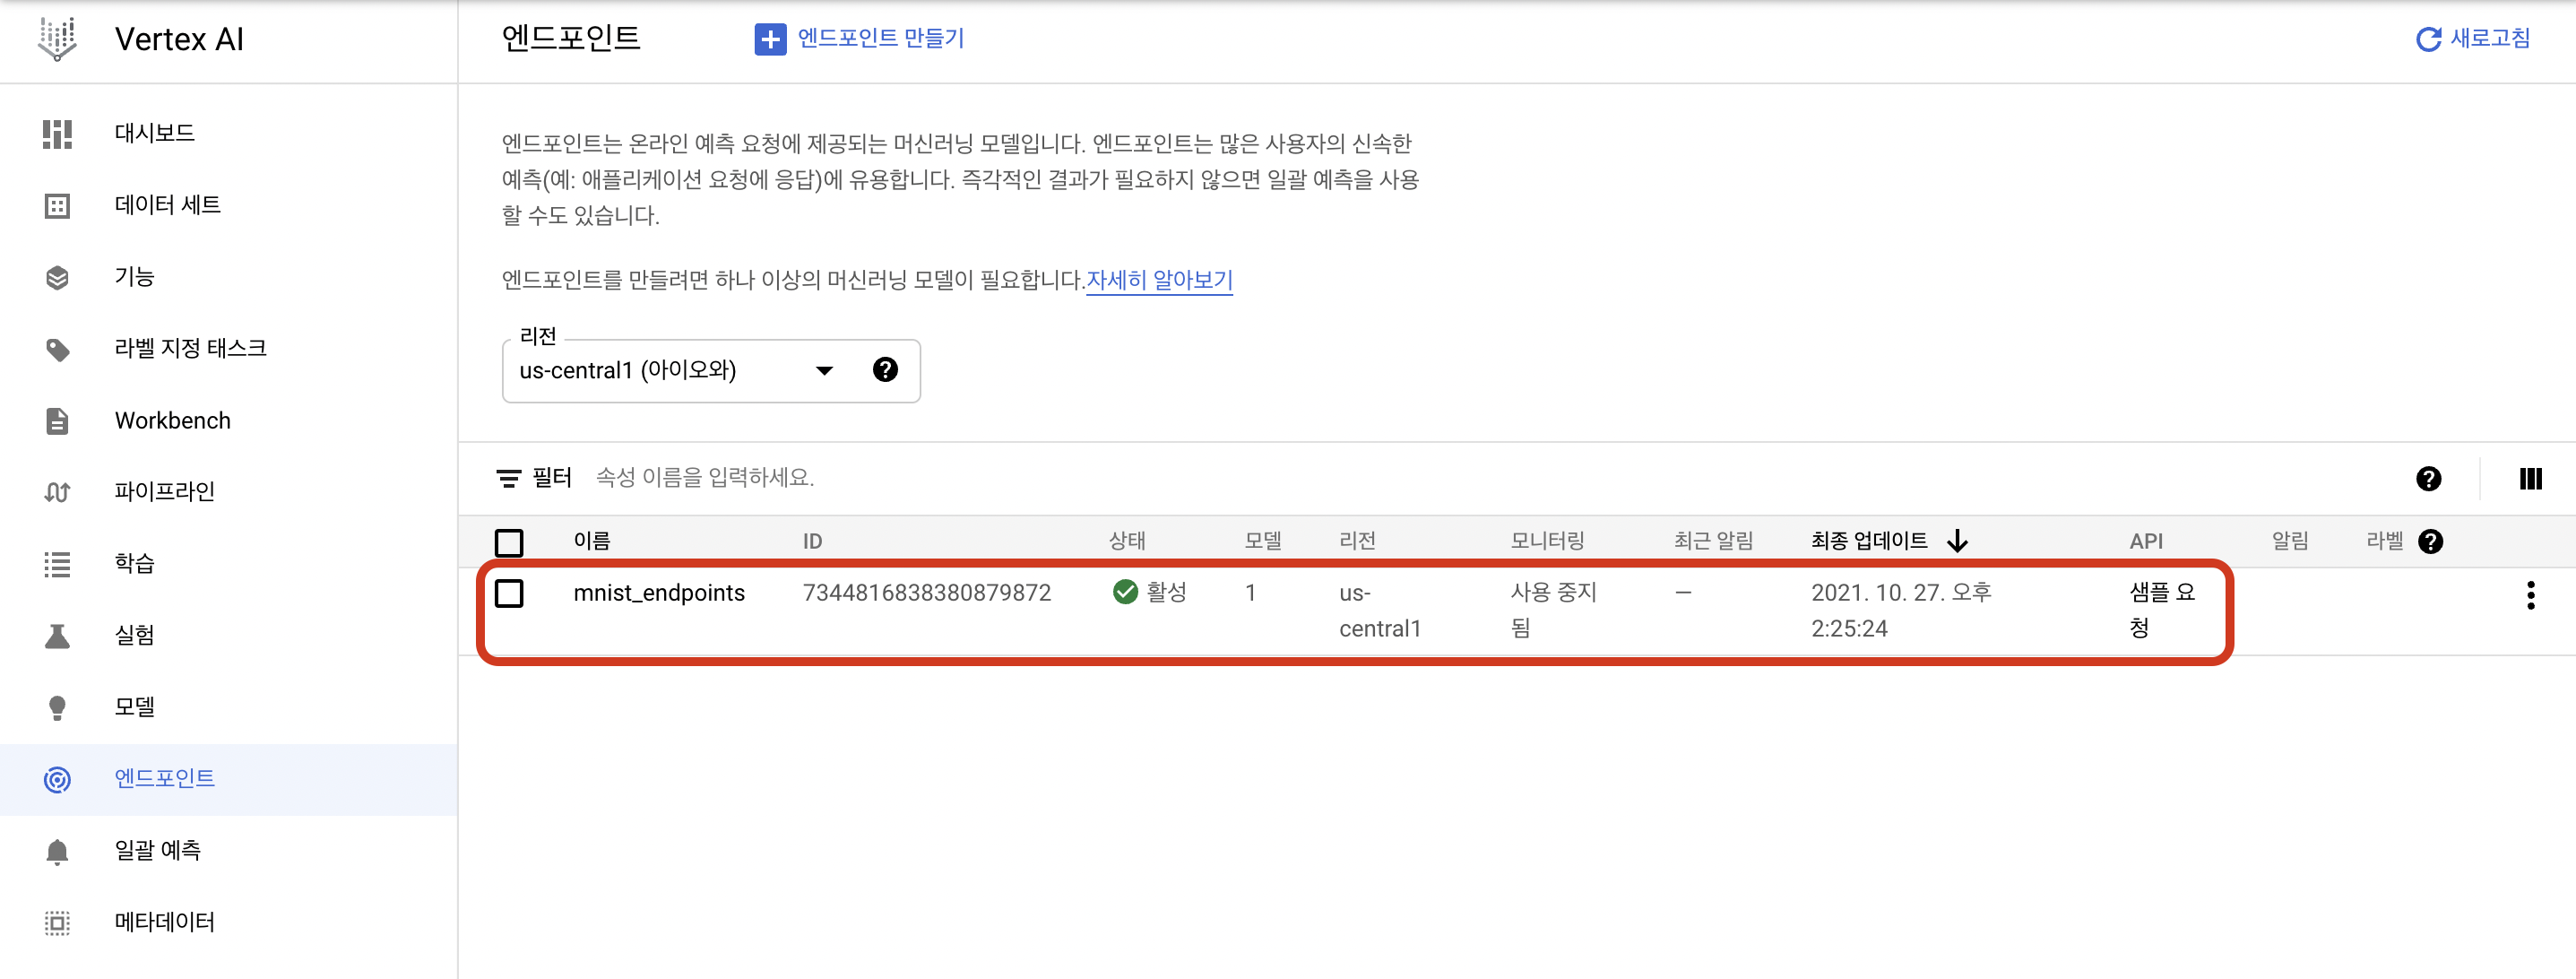2576x979 pixels.
Task: Toggle the select-all checkbox in table header
Action: tap(509, 542)
